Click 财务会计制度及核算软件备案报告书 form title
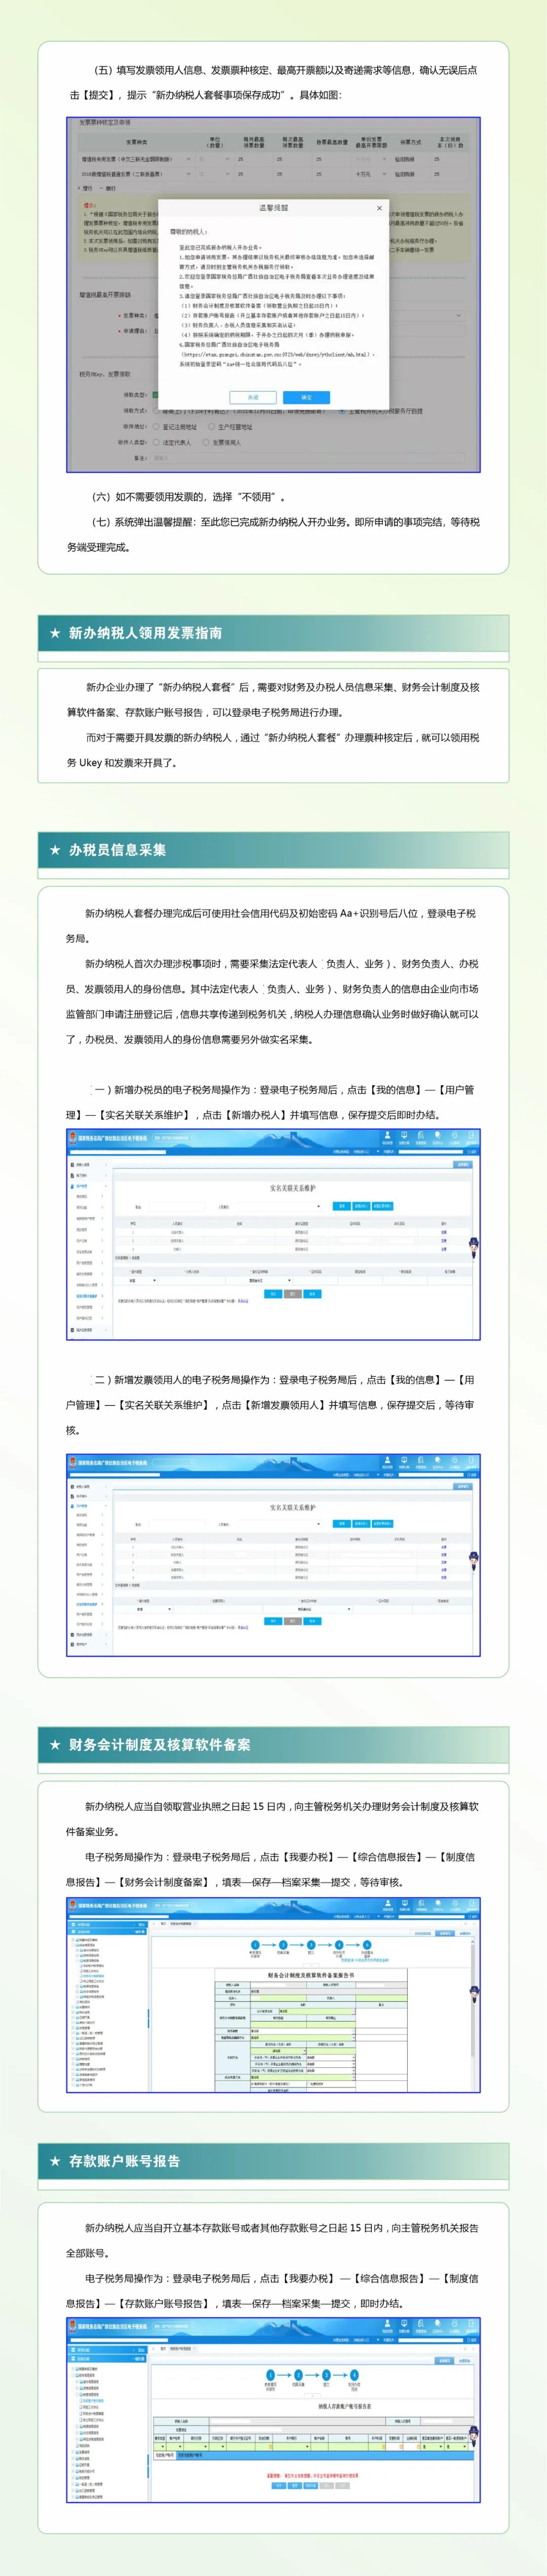 [310, 1975]
